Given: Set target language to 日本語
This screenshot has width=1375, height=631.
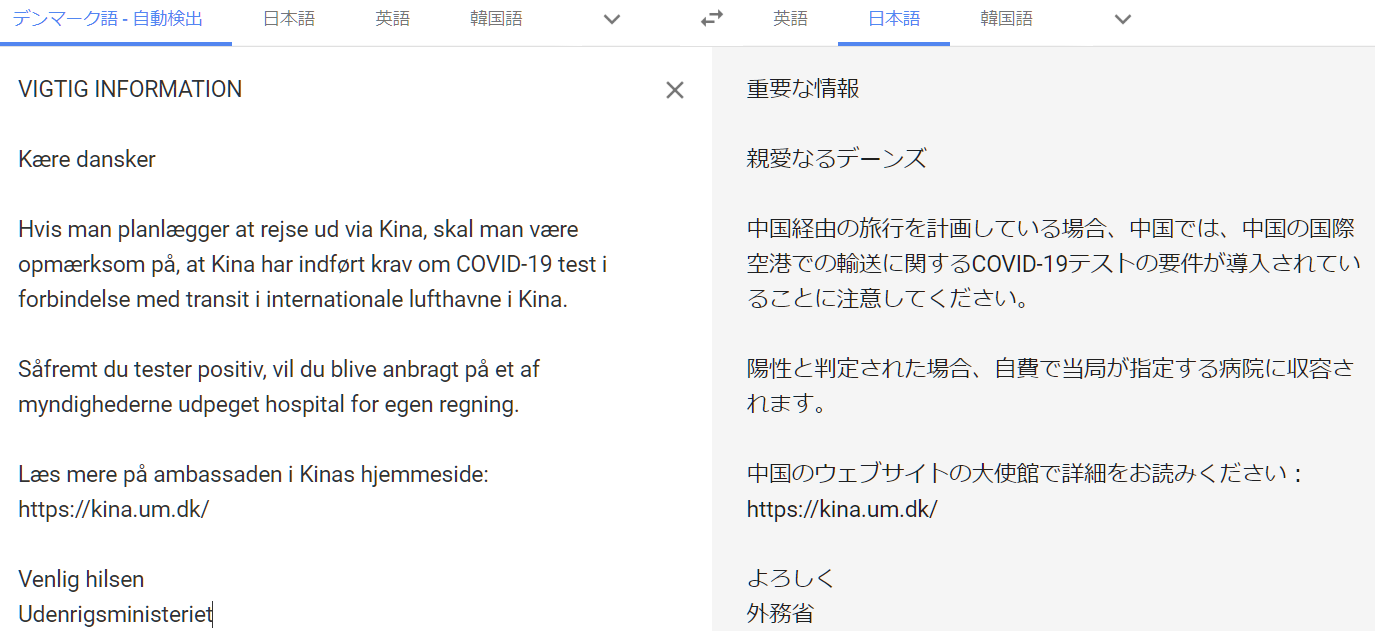Looking at the screenshot, I should [x=893, y=19].
